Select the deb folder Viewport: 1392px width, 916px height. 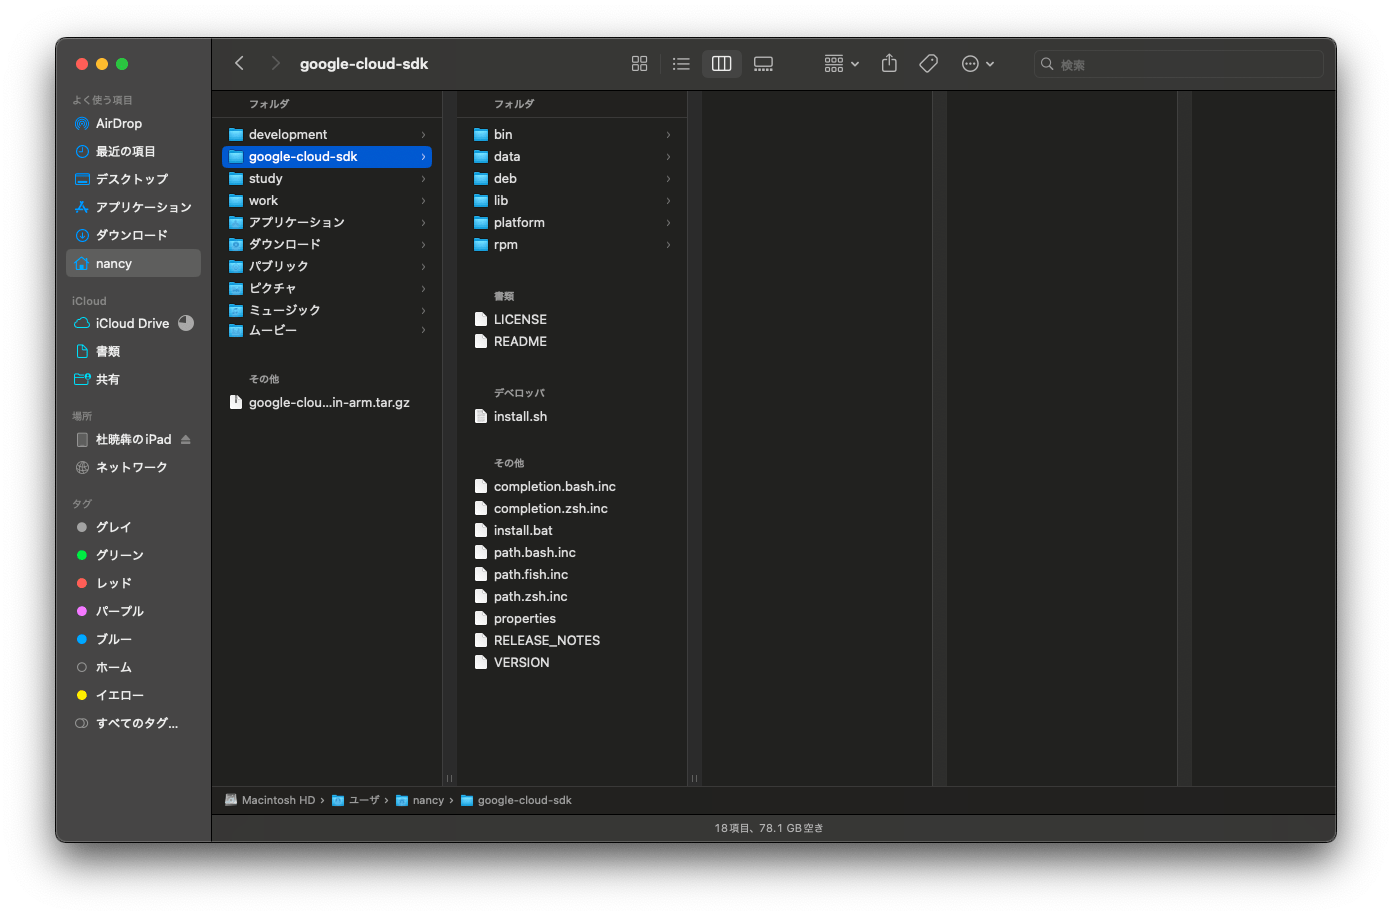(x=572, y=179)
